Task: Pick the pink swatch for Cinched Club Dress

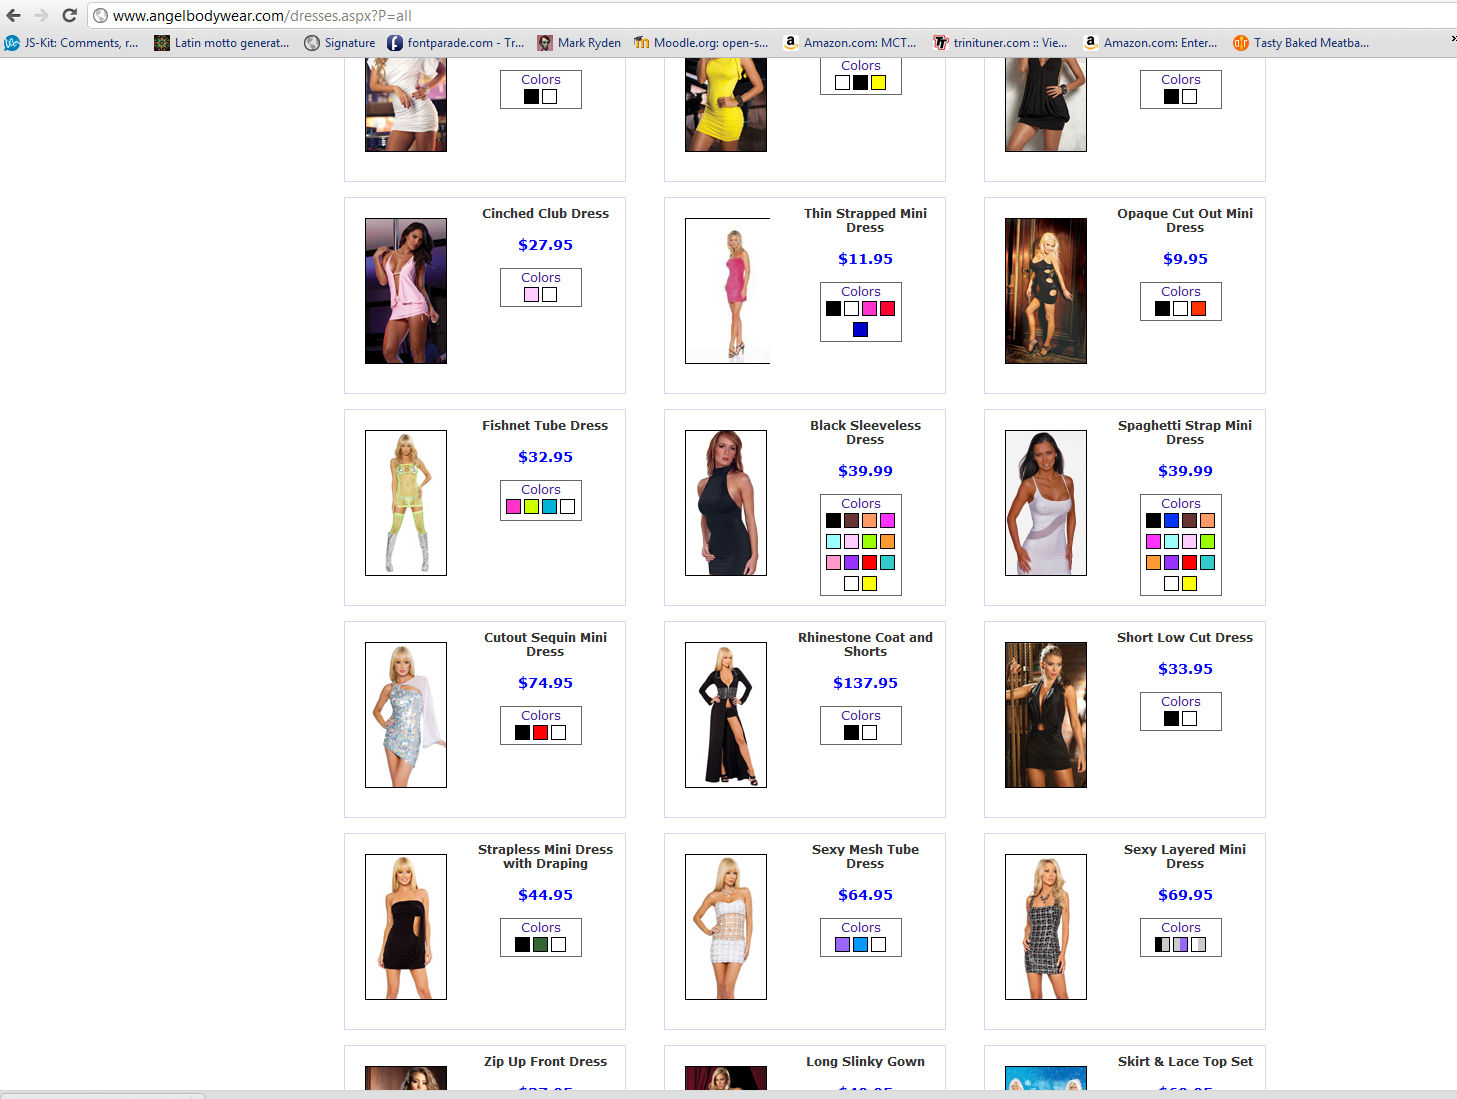Action: (x=532, y=295)
